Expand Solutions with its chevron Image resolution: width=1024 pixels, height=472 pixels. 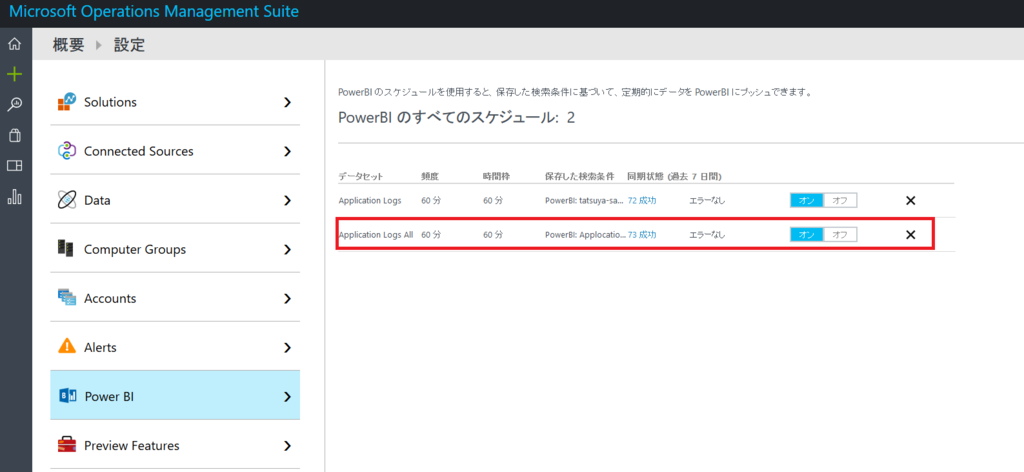tap(287, 102)
